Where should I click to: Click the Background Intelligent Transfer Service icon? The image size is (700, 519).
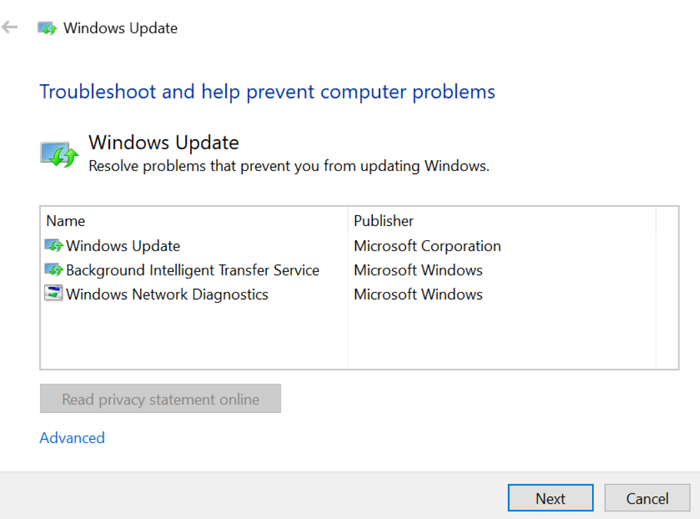[53, 270]
